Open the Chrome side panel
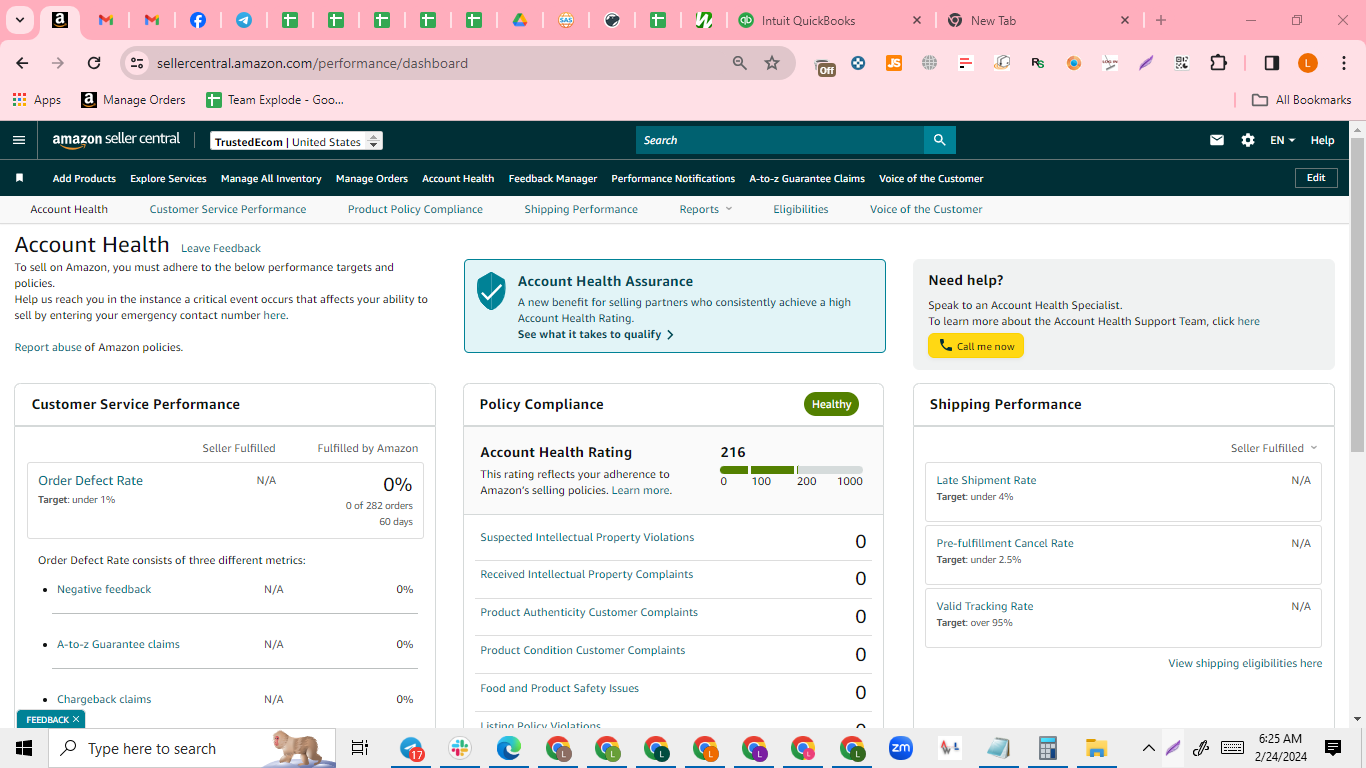This screenshot has height=768, width=1366. (x=1272, y=63)
